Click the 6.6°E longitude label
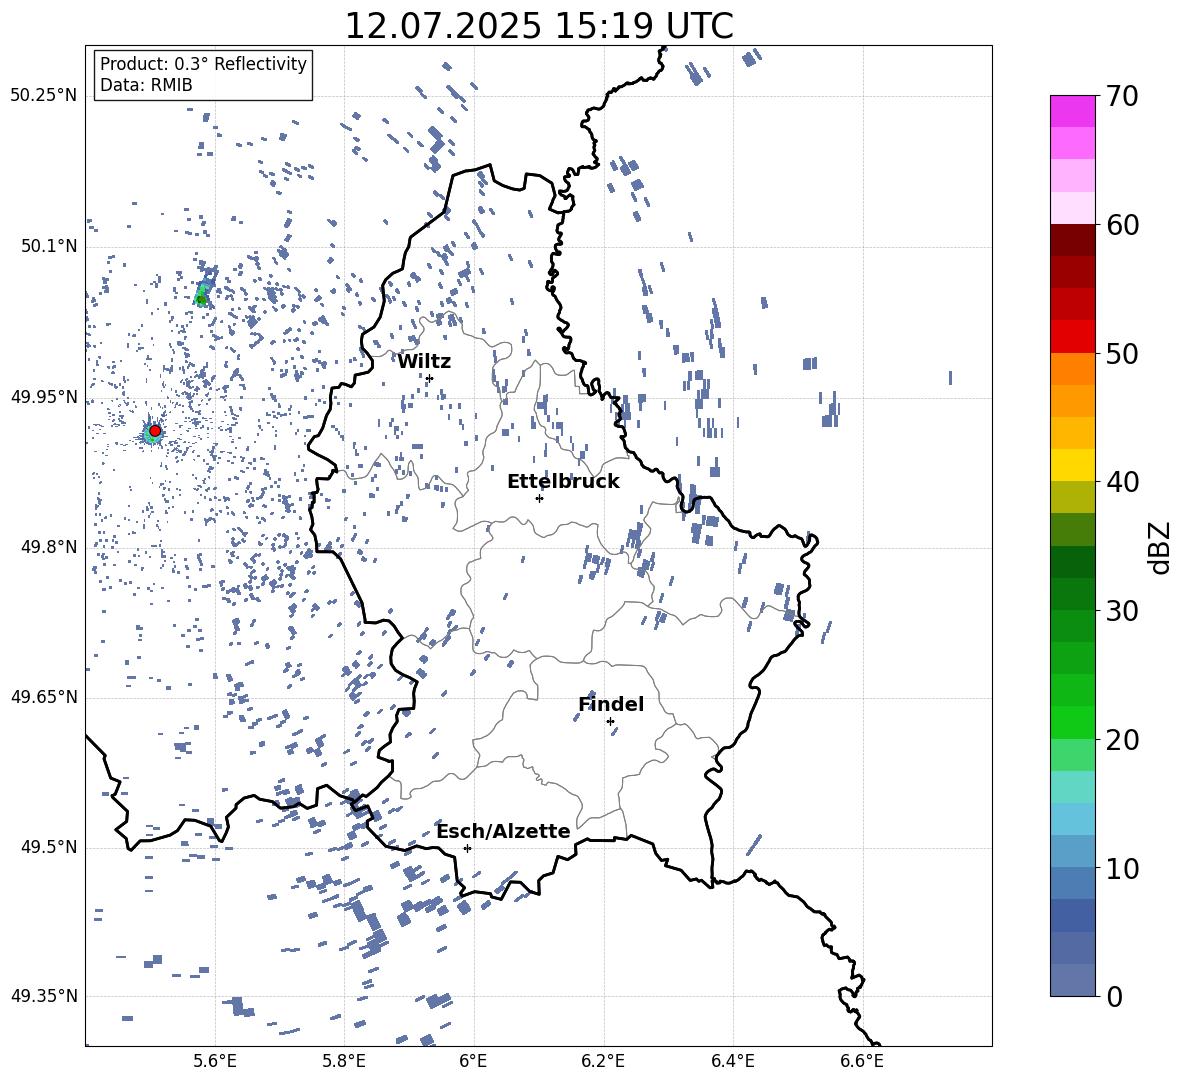 pyautogui.click(x=862, y=1061)
